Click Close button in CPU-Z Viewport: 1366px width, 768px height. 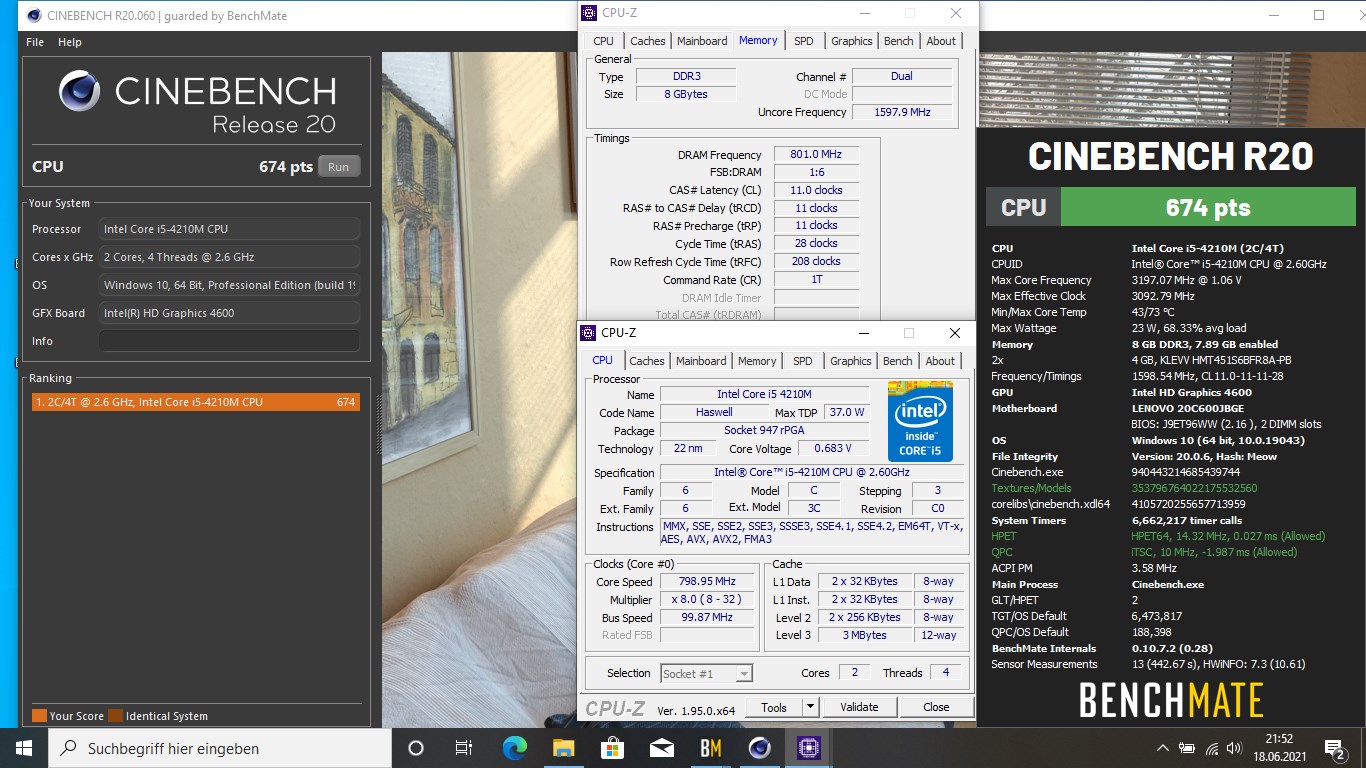[x=936, y=707]
